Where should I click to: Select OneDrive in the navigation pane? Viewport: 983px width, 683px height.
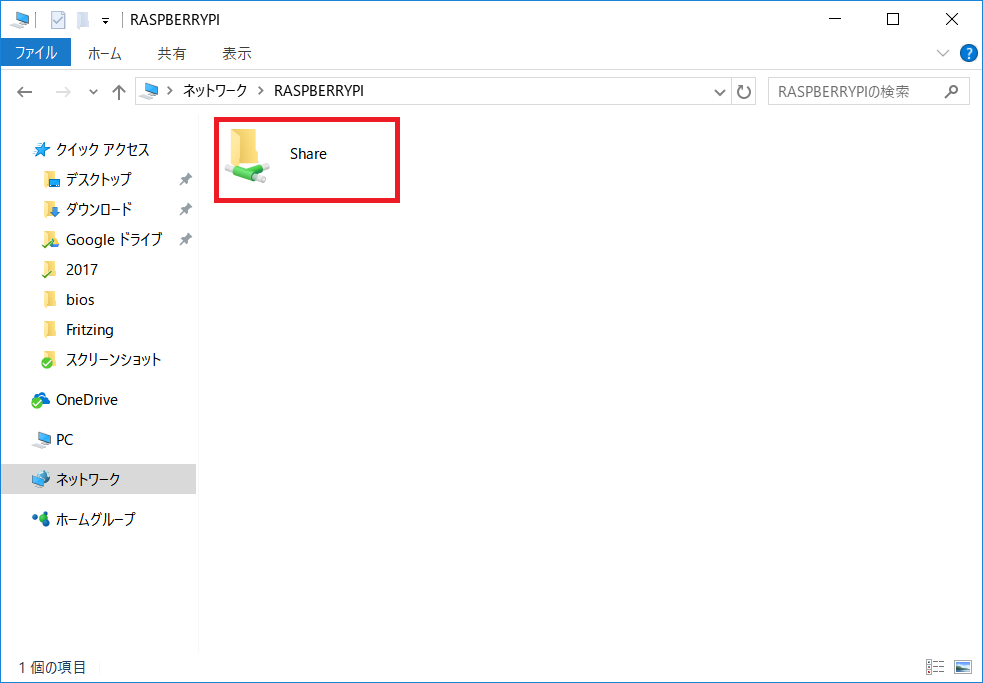coord(87,400)
